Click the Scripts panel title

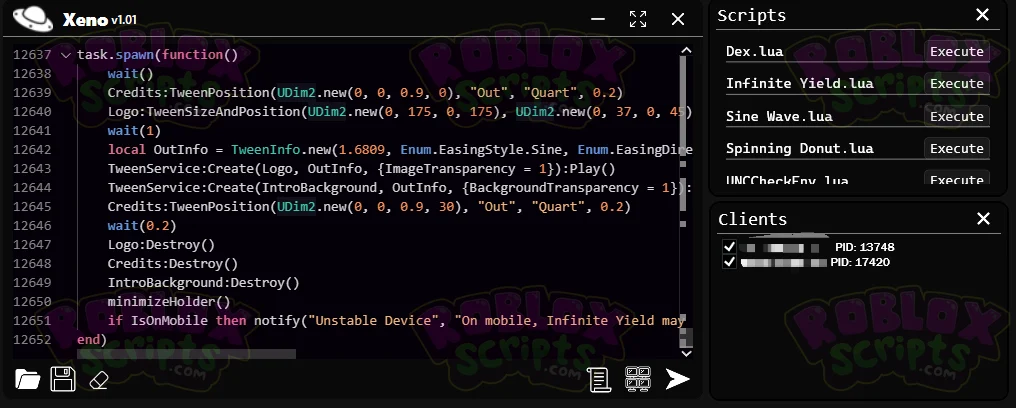click(752, 16)
